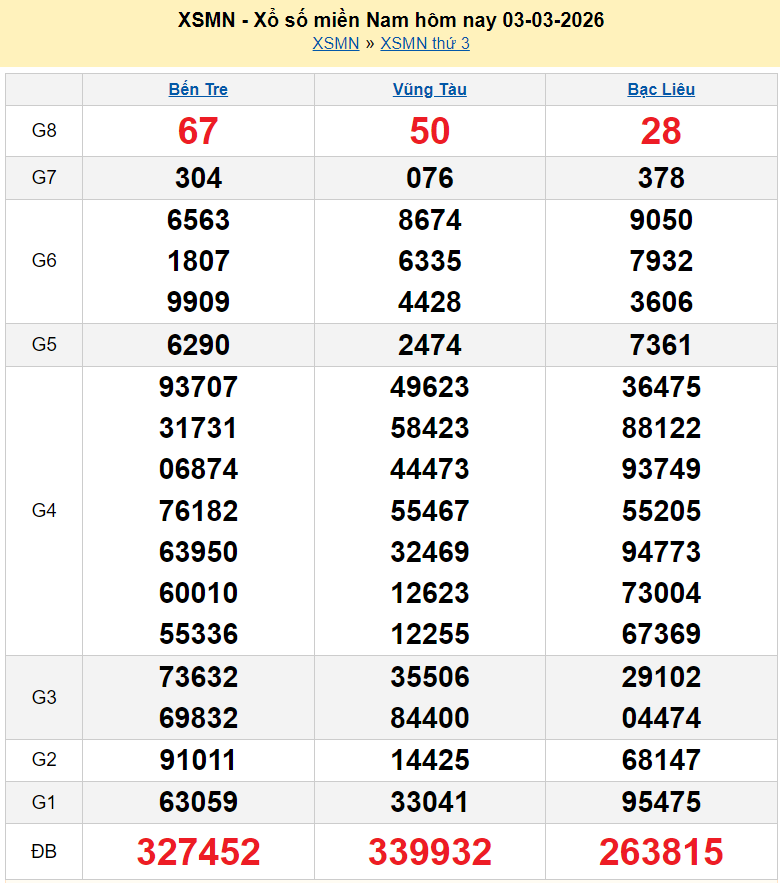Select Bến Tre special prize 327452

[198, 852]
